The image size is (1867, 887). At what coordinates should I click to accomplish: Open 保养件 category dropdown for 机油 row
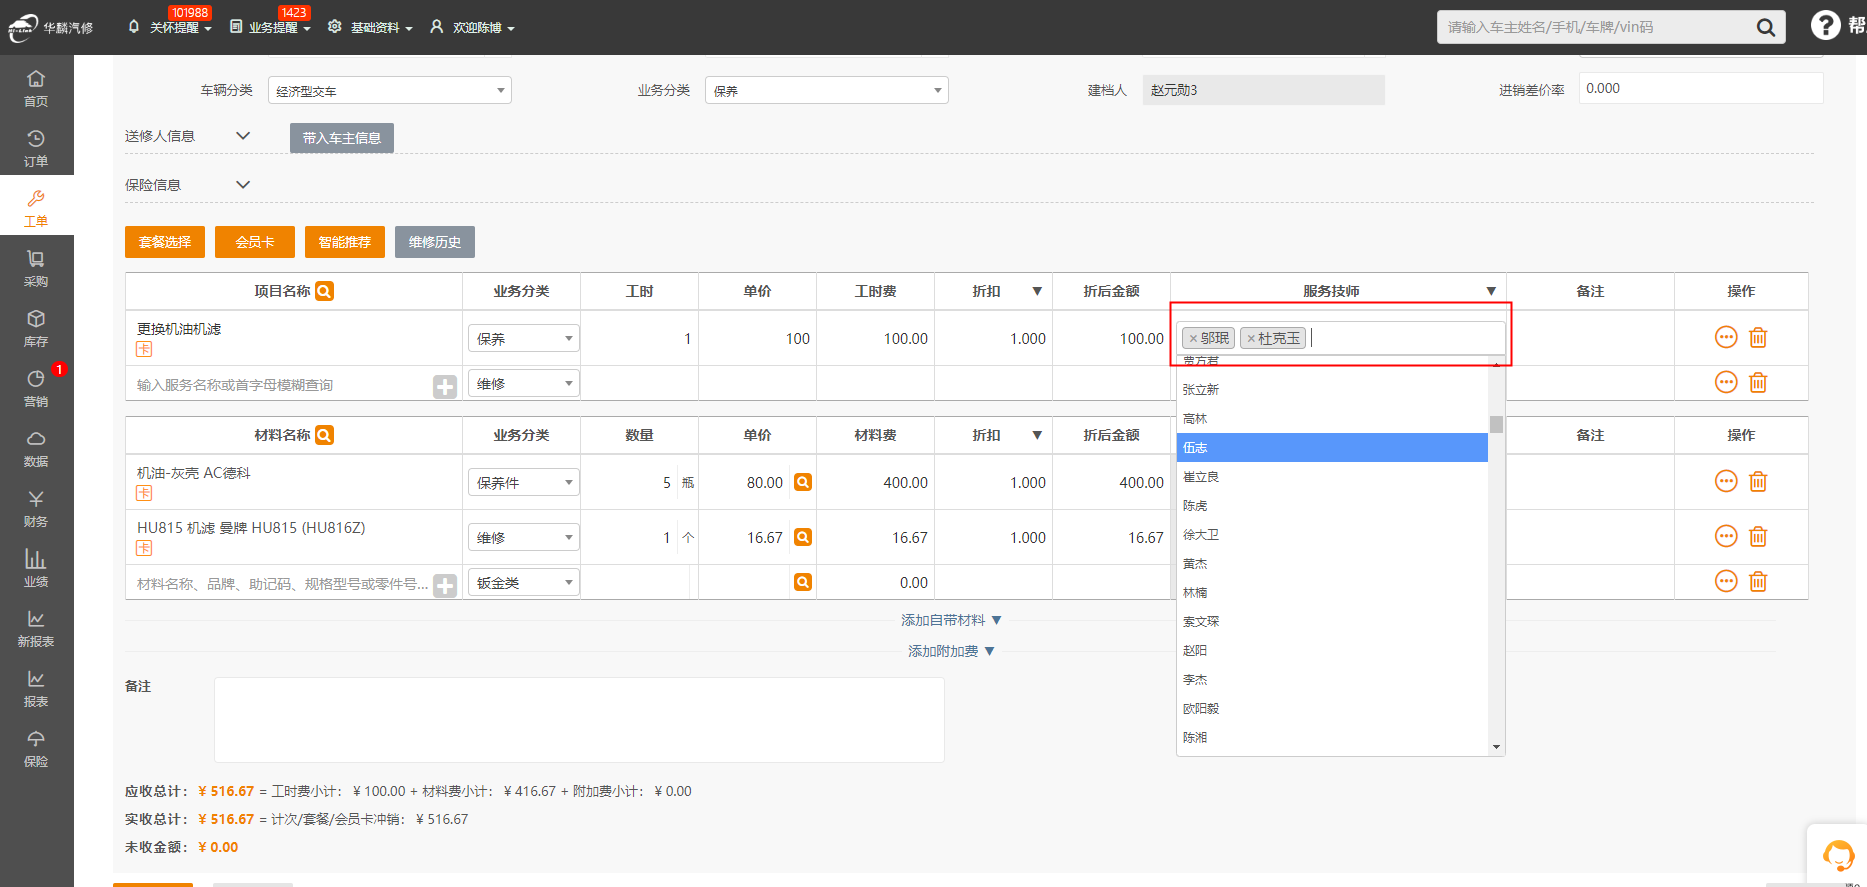click(524, 482)
